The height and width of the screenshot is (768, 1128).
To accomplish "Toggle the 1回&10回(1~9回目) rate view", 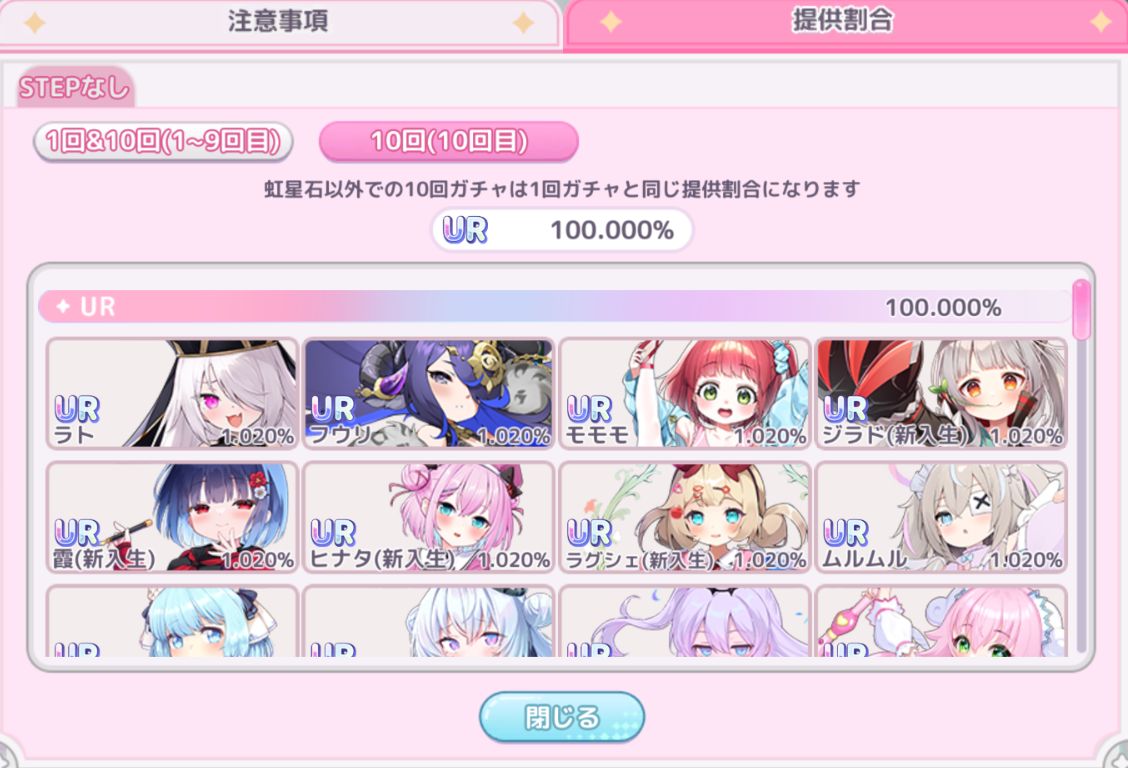I will (x=163, y=141).
